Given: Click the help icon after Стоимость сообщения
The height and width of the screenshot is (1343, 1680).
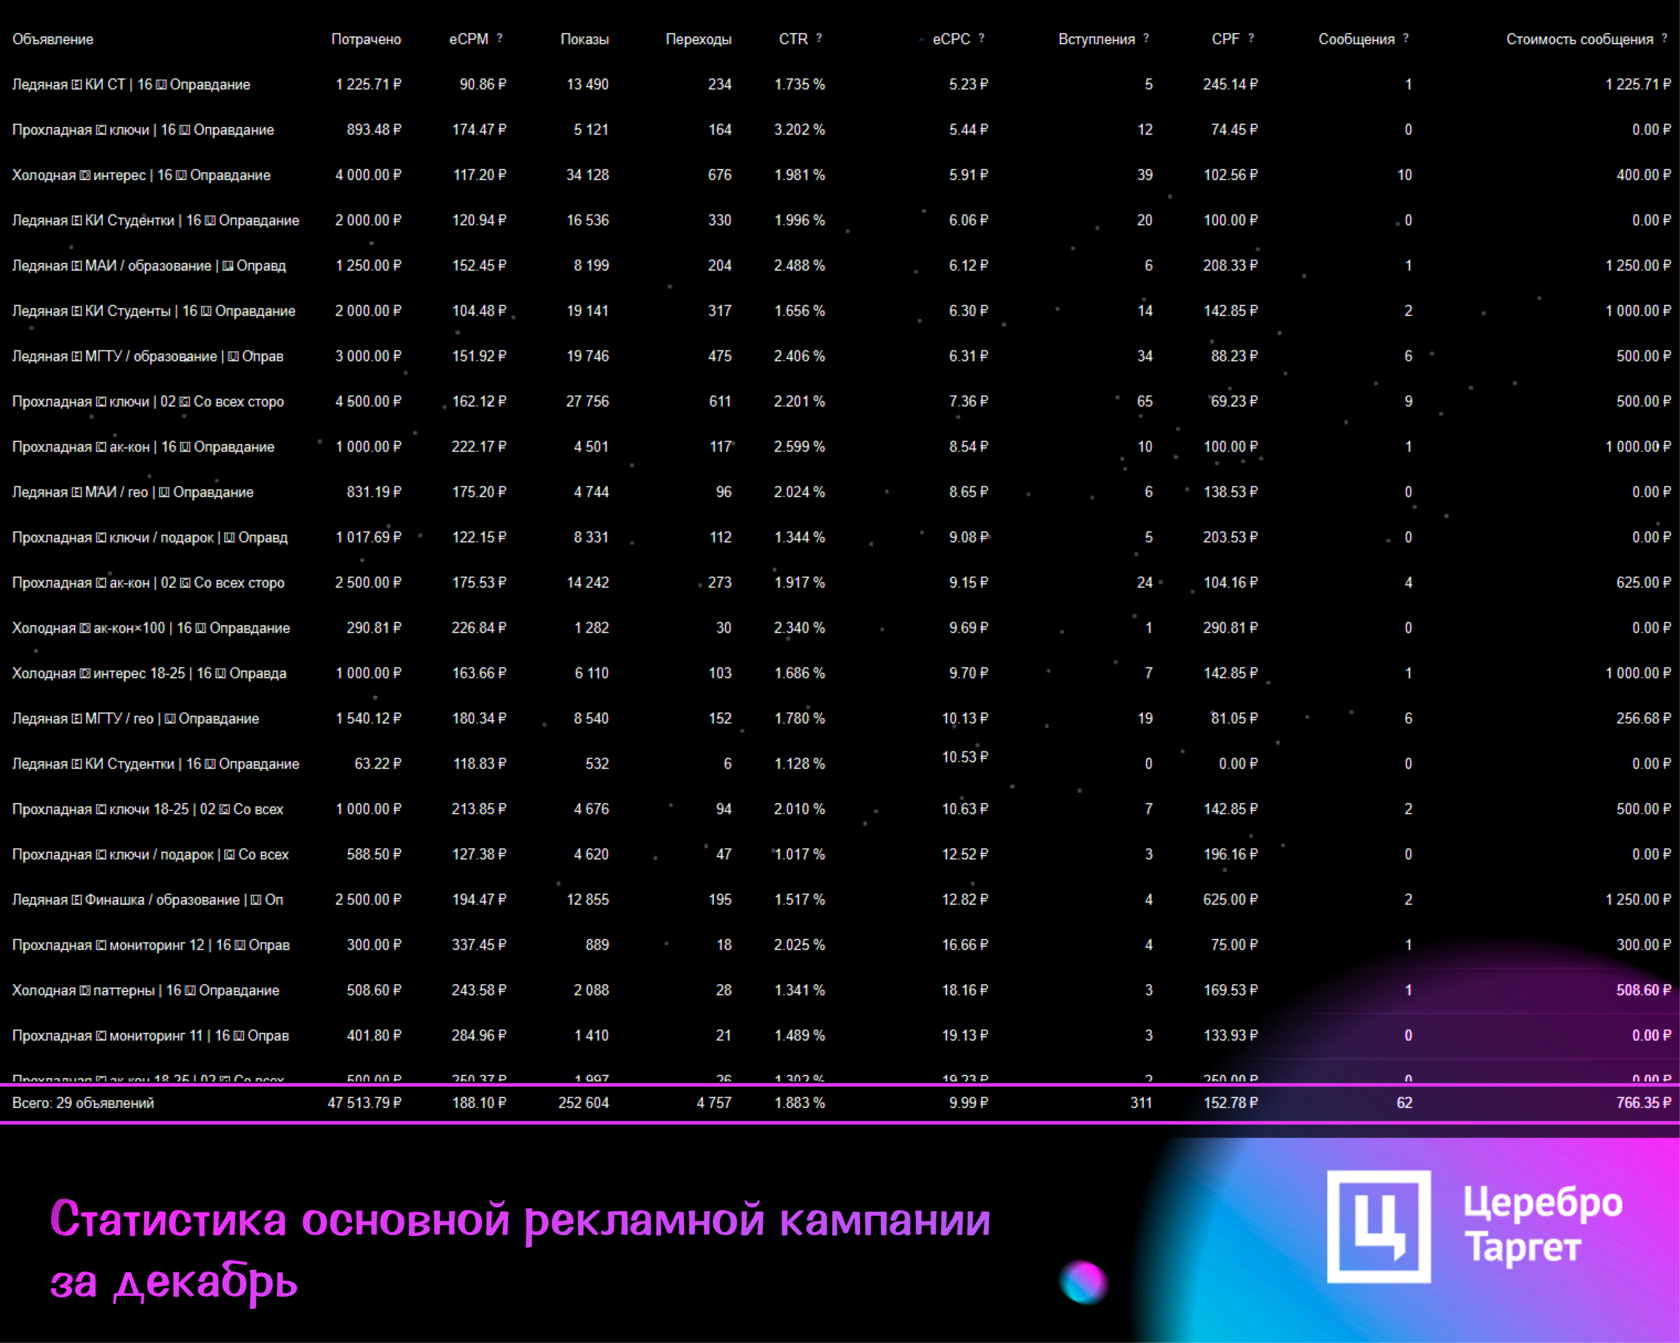Looking at the screenshot, I should pos(1664,38).
